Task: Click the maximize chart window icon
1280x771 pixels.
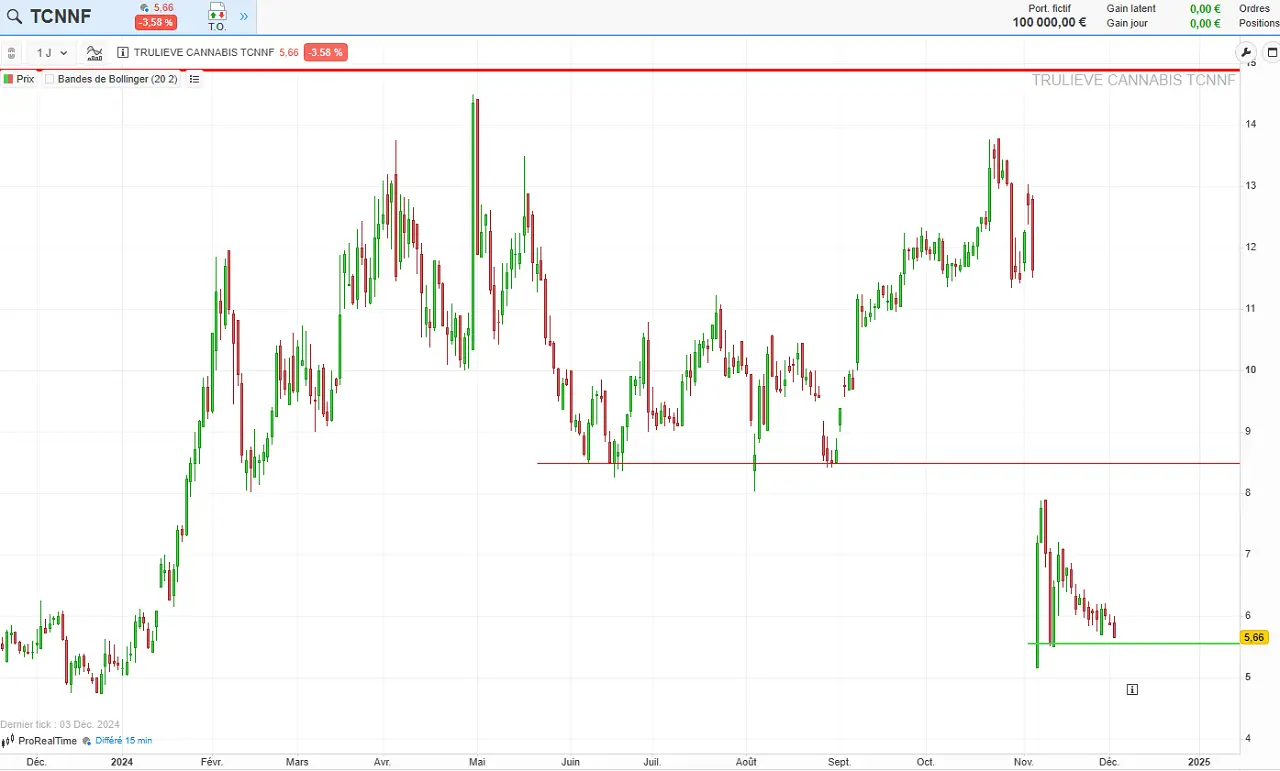Action: [x=1271, y=53]
